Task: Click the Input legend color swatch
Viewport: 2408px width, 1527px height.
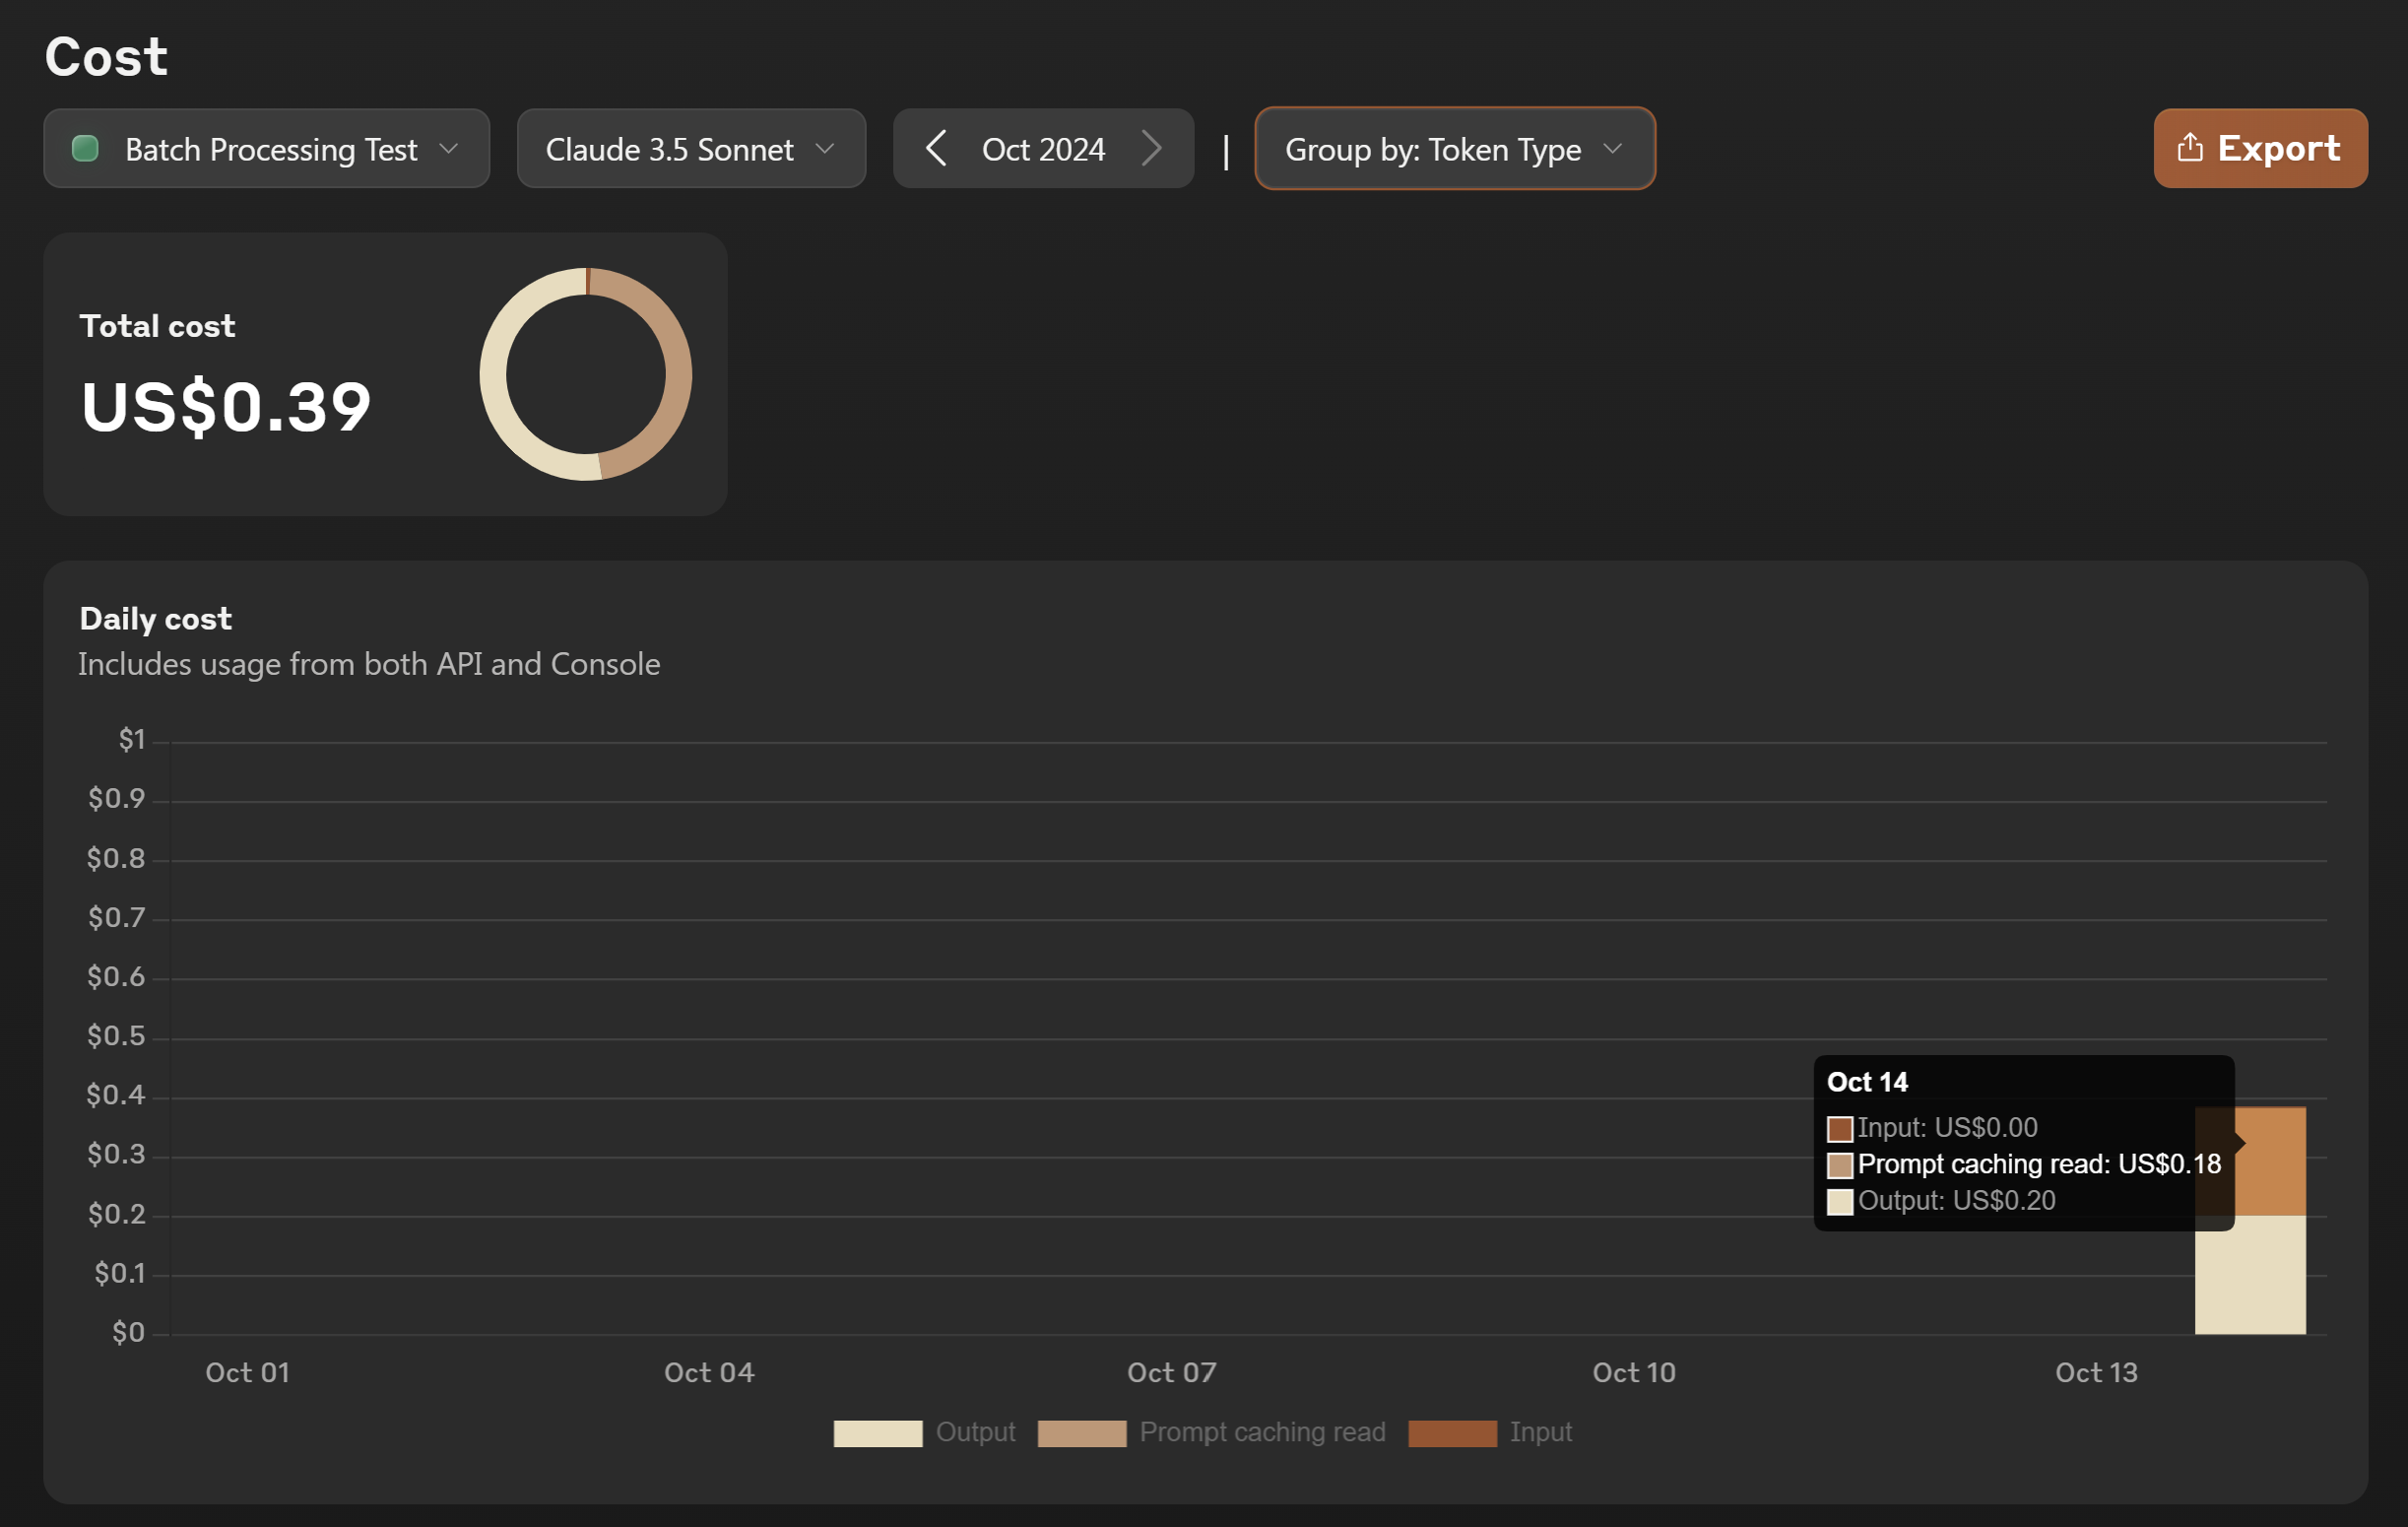Action: point(1451,1433)
